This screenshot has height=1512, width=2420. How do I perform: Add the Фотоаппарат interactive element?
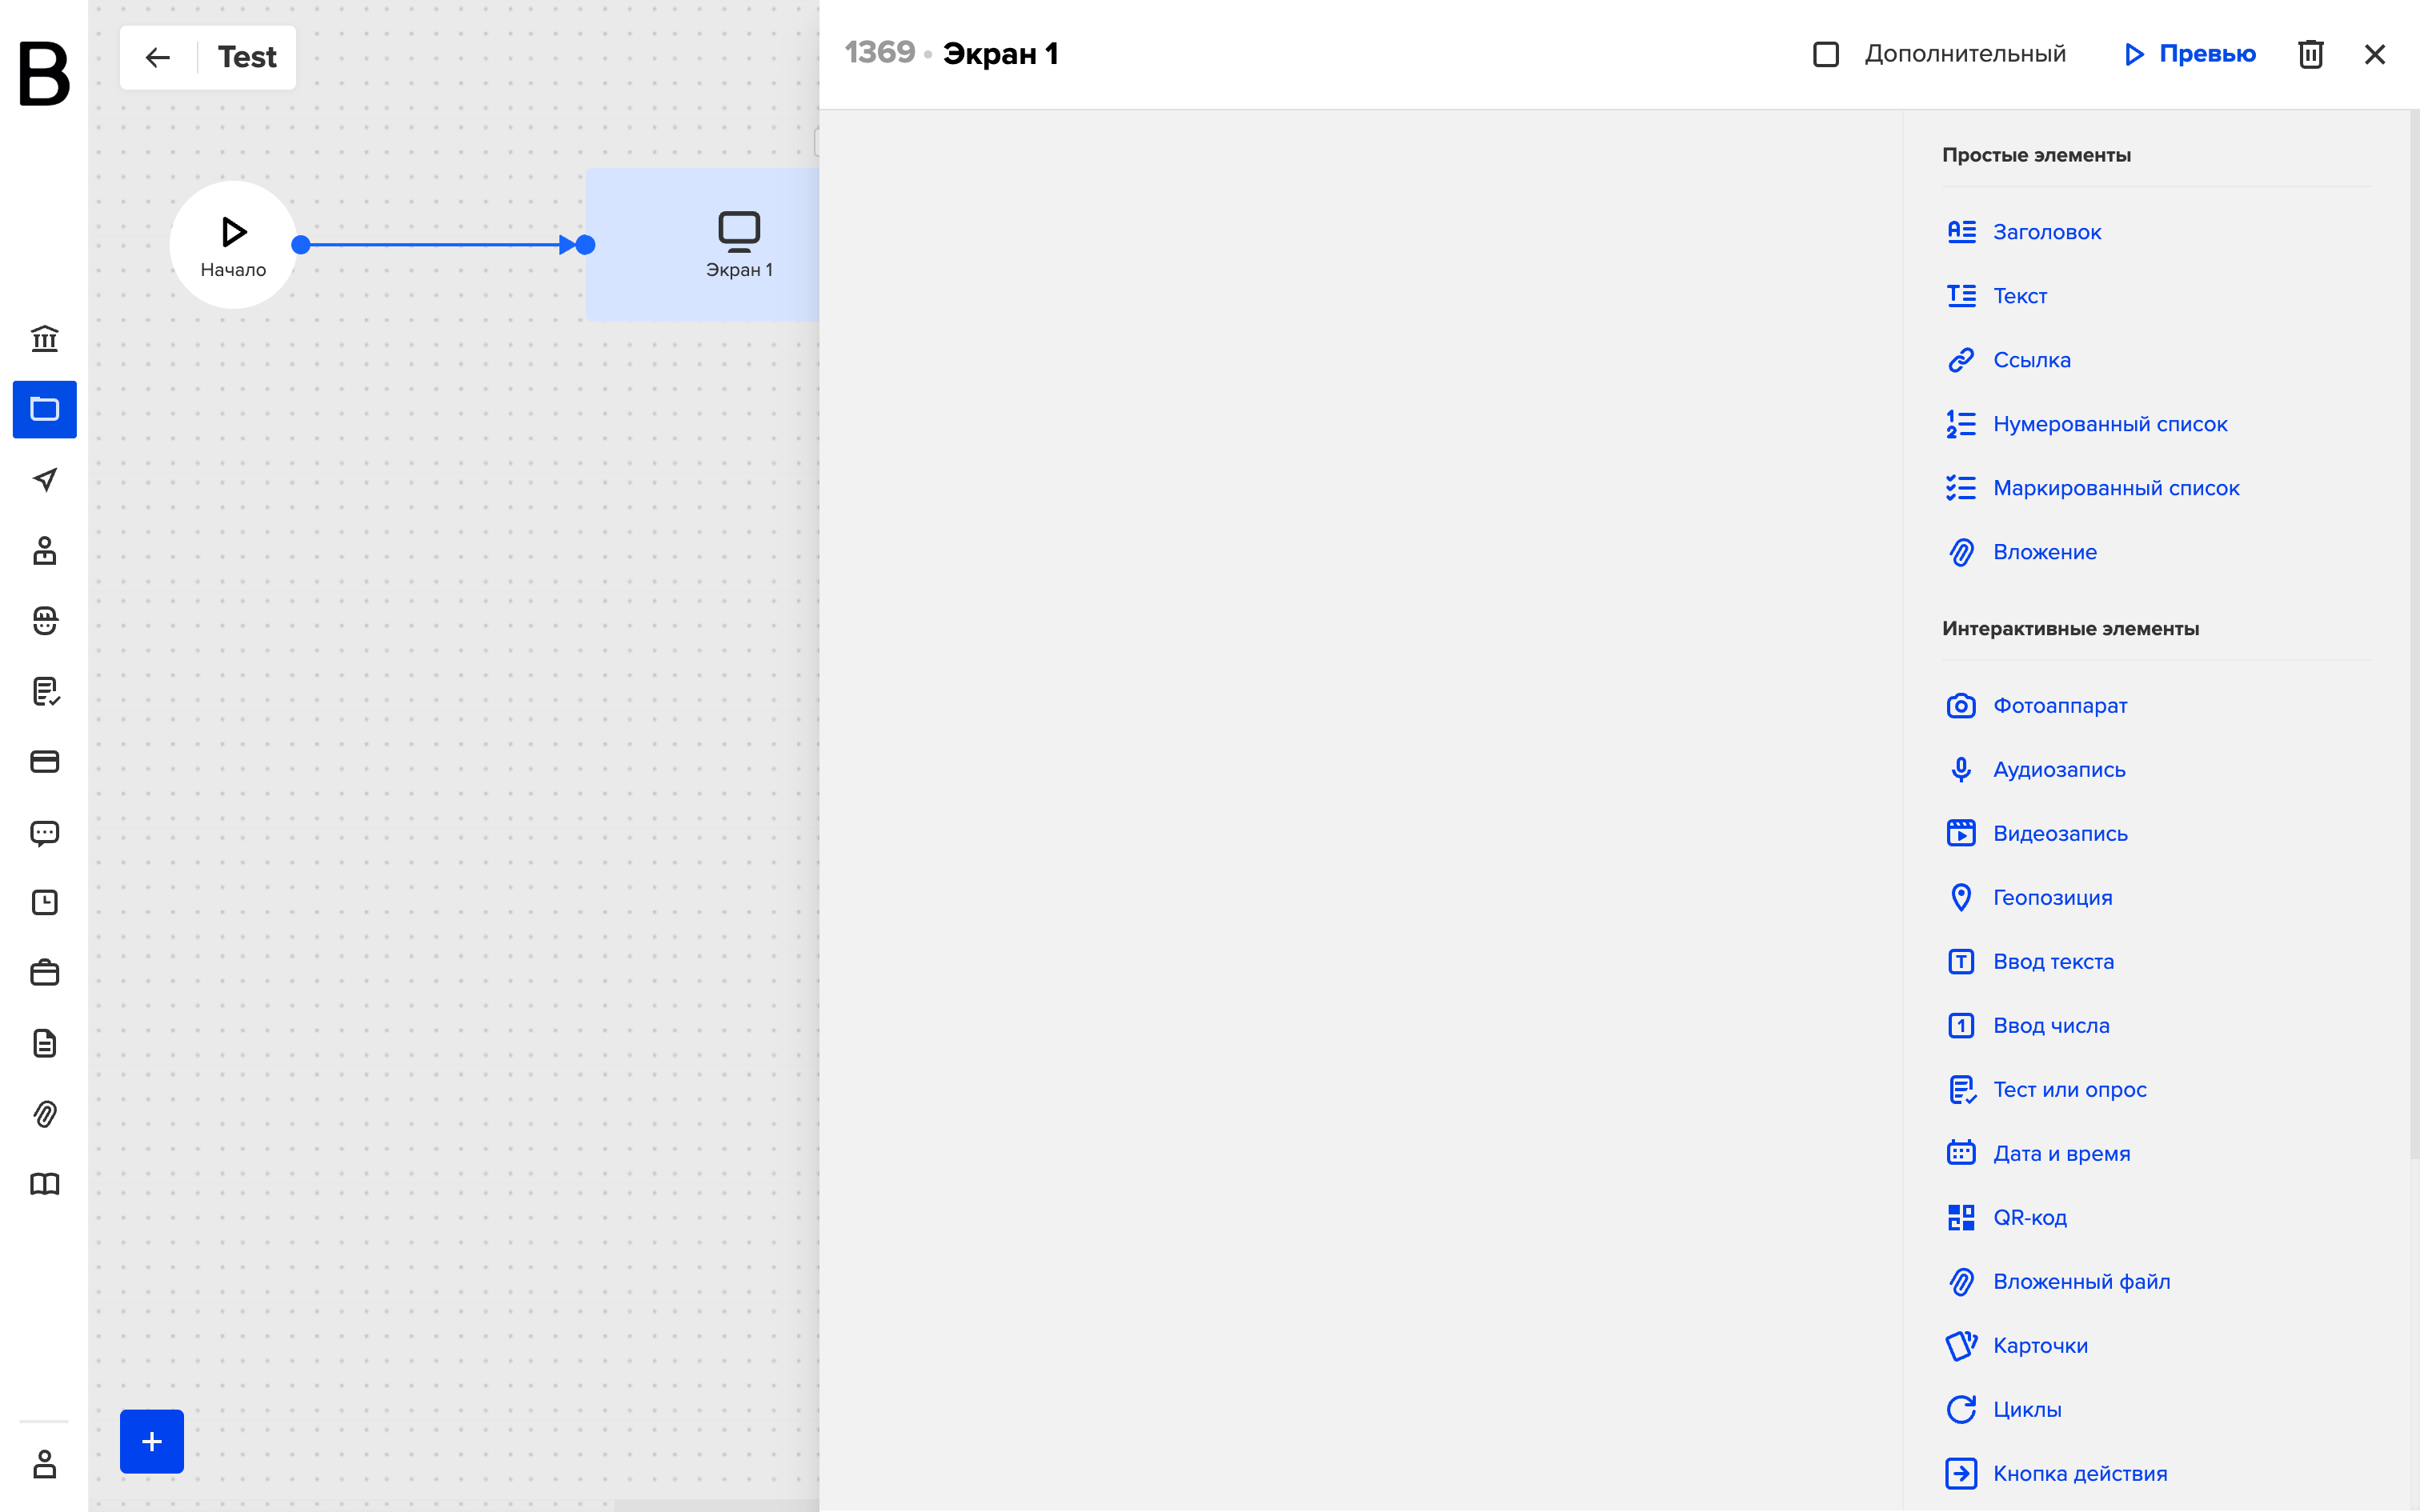coord(2036,706)
